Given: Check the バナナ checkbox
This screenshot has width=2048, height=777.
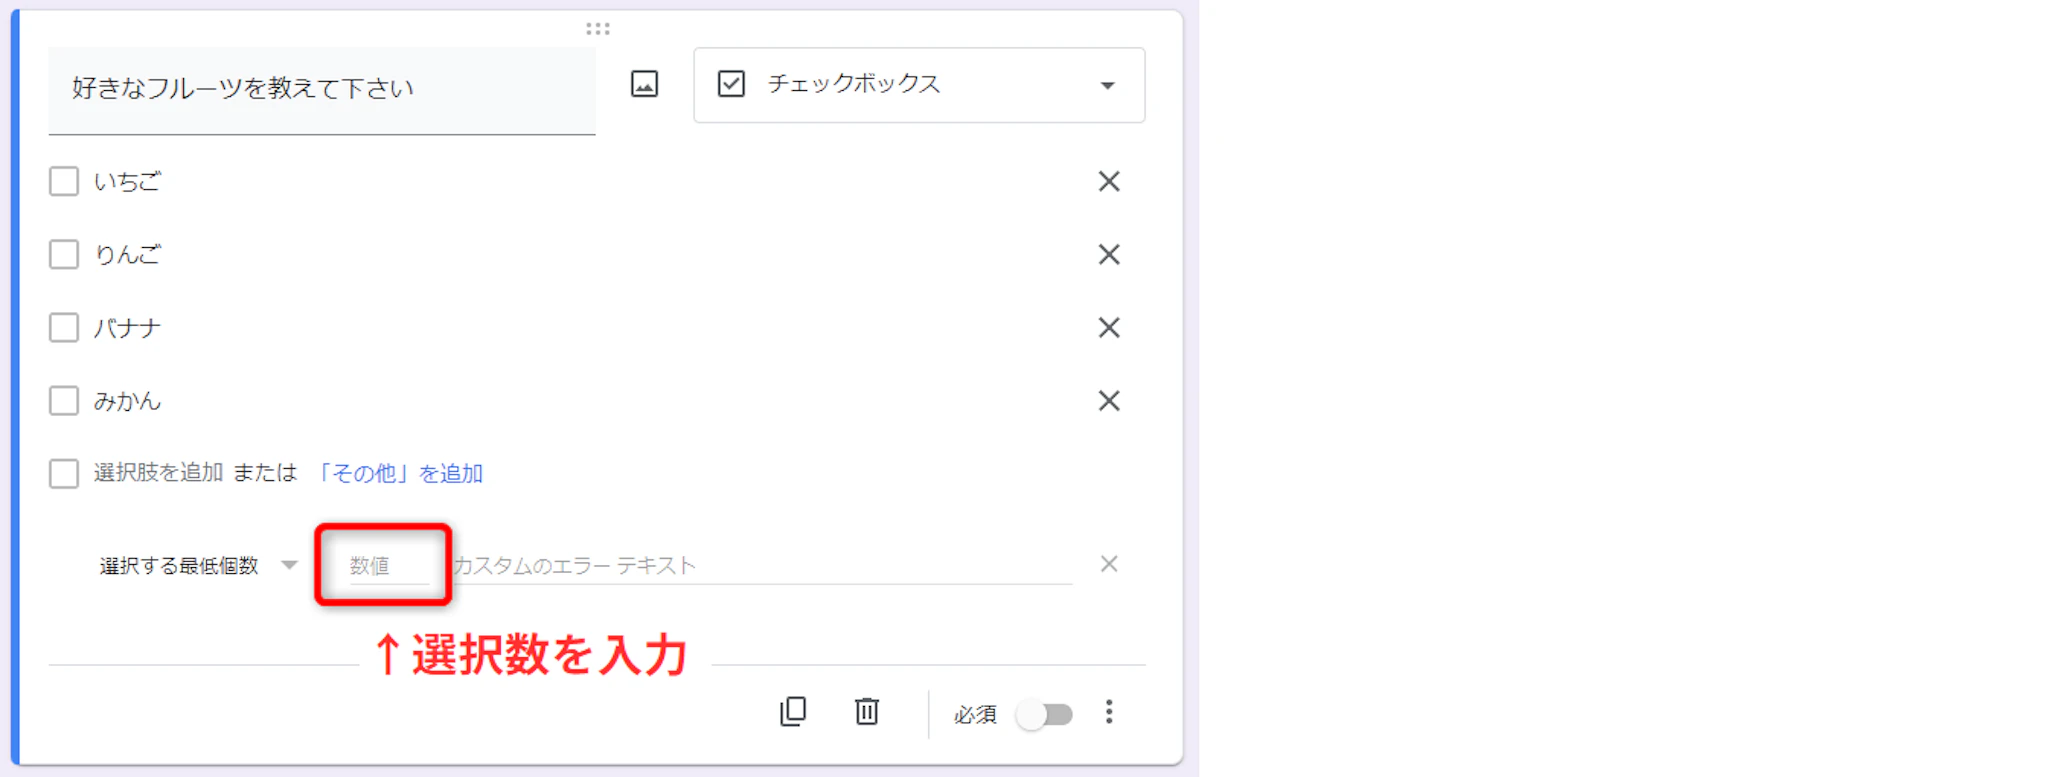Looking at the screenshot, I should [x=64, y=327].
